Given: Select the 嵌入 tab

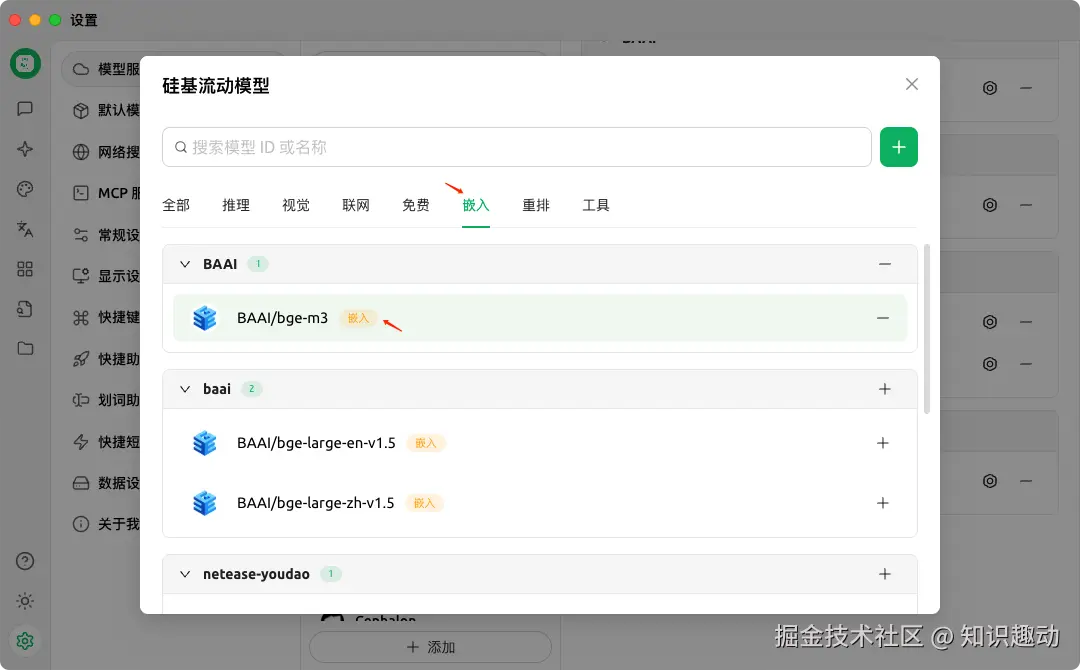Looking at the screenshot, I should click(x=475, y=205).
